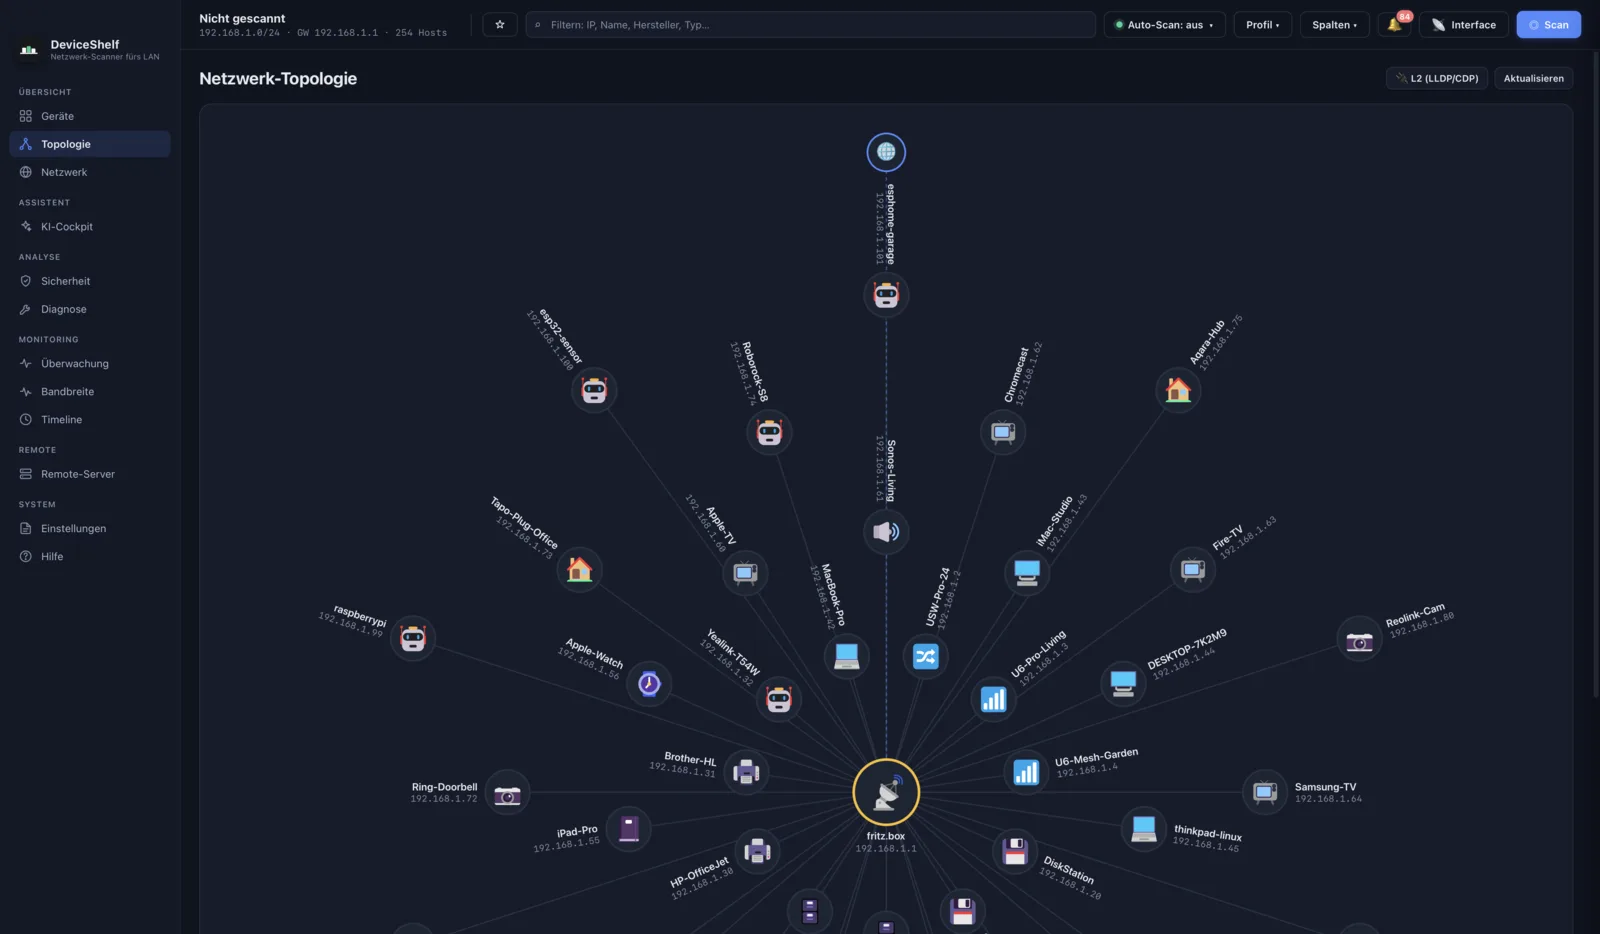Select the Roborock-S8 node icon

769,432
